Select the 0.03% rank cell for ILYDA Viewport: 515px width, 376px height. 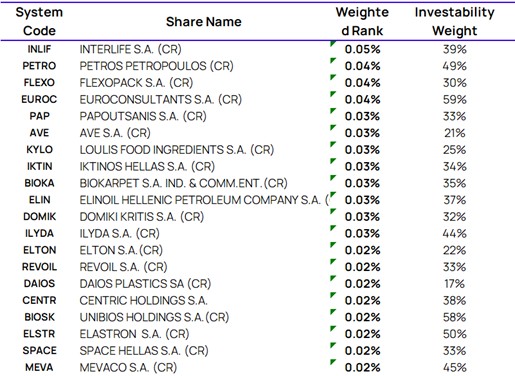(362, 233)
